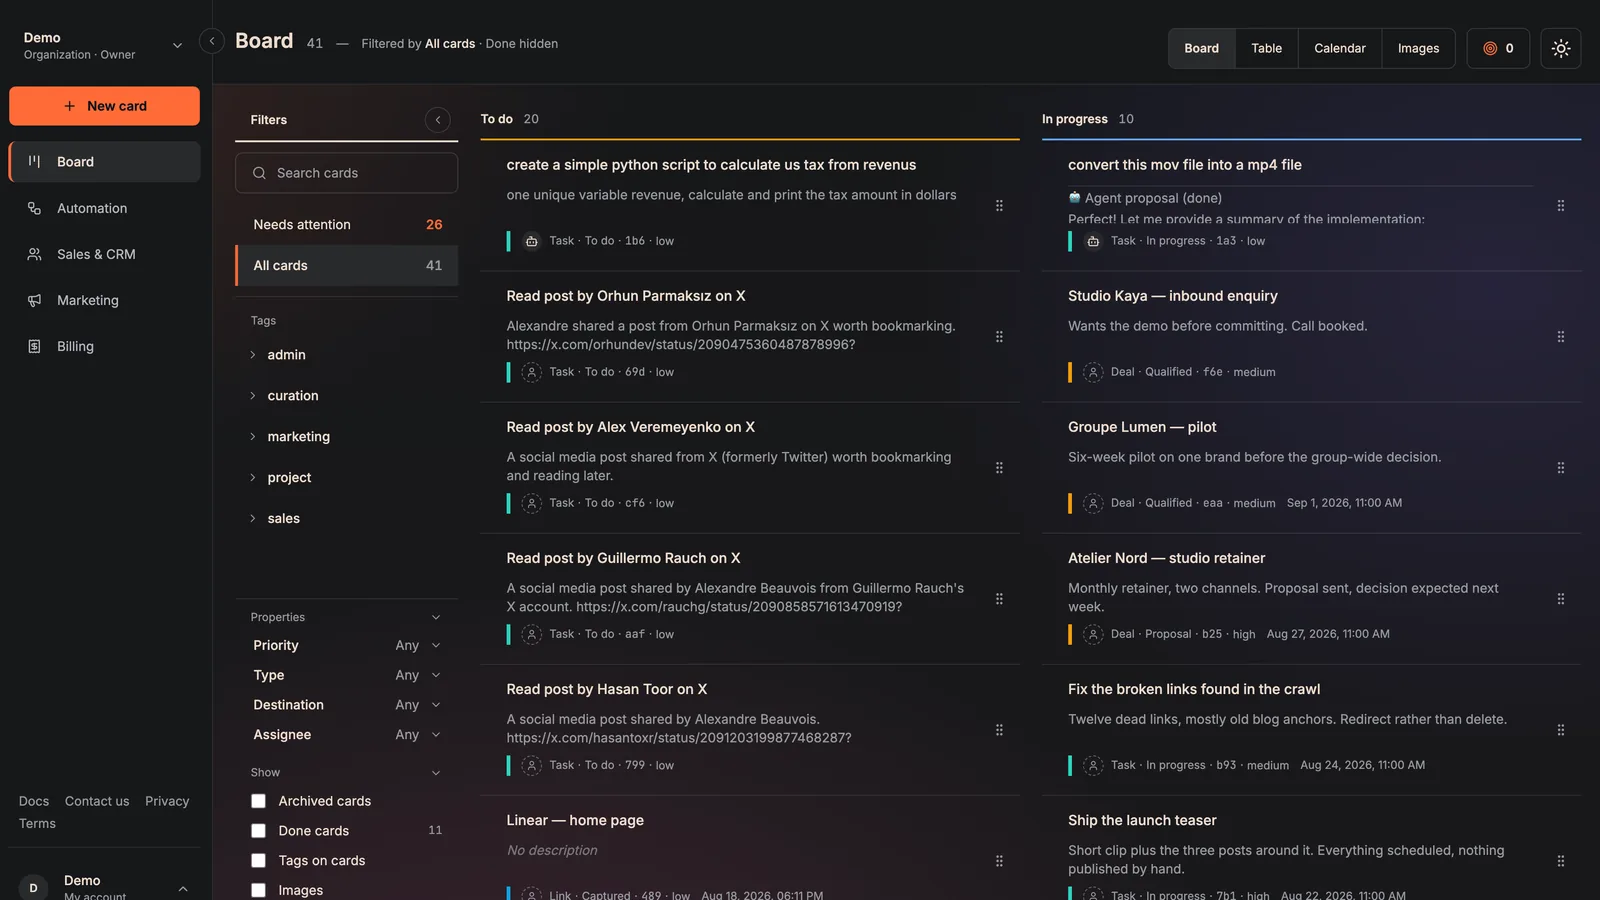
Task: Check the Done cards checkbox
Action: [x=258, y=831]
